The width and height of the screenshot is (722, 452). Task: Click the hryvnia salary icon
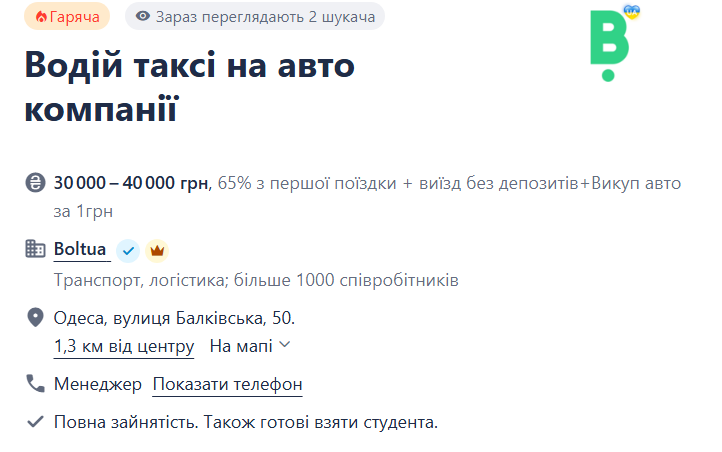(36, 183)
